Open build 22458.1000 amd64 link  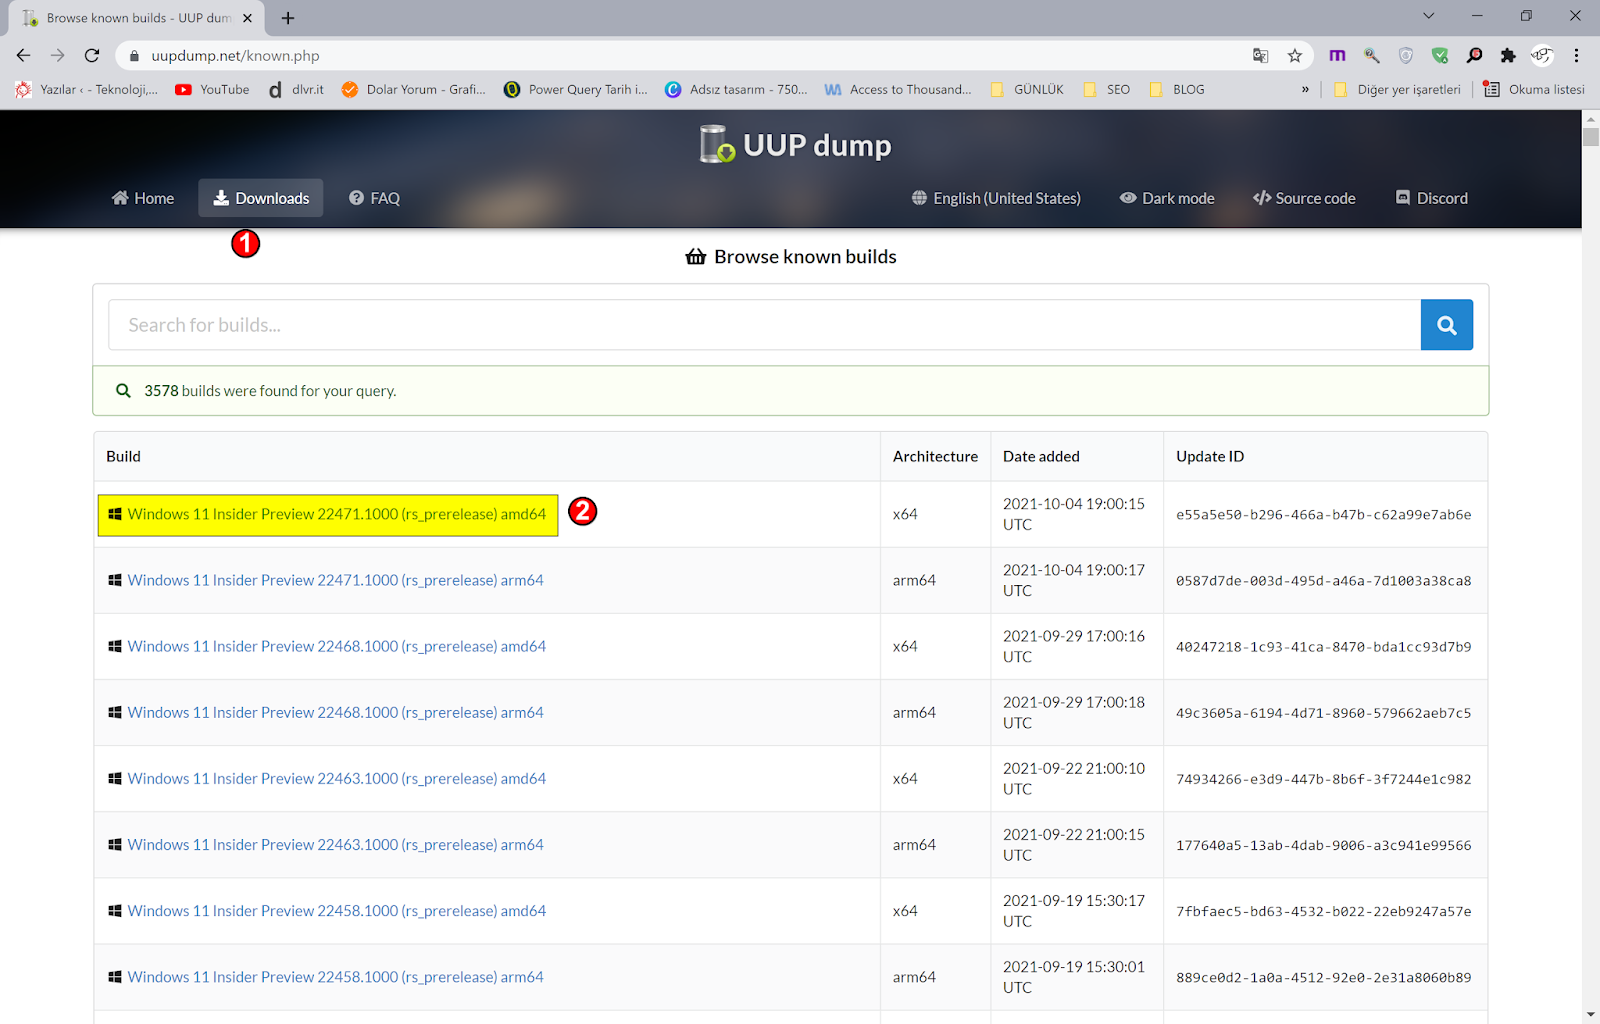click(x=336, y=911)
